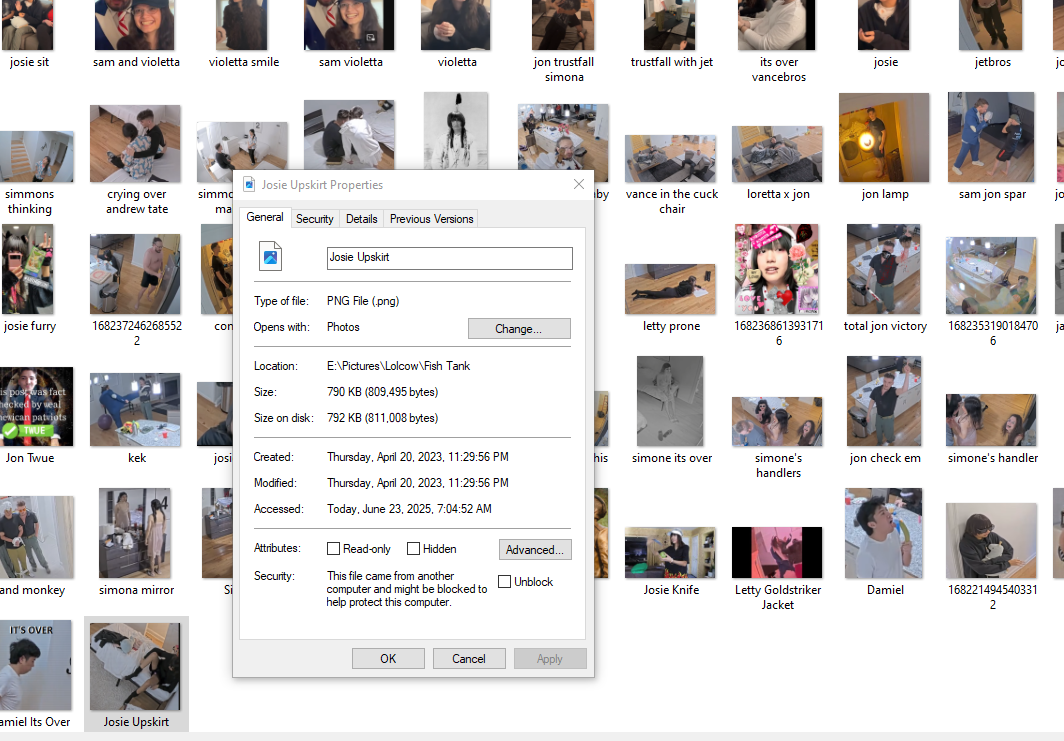Select the '1682372462685522' thumbnail
This screenshot has width=1064, height=741.
[x=135, y=274]
